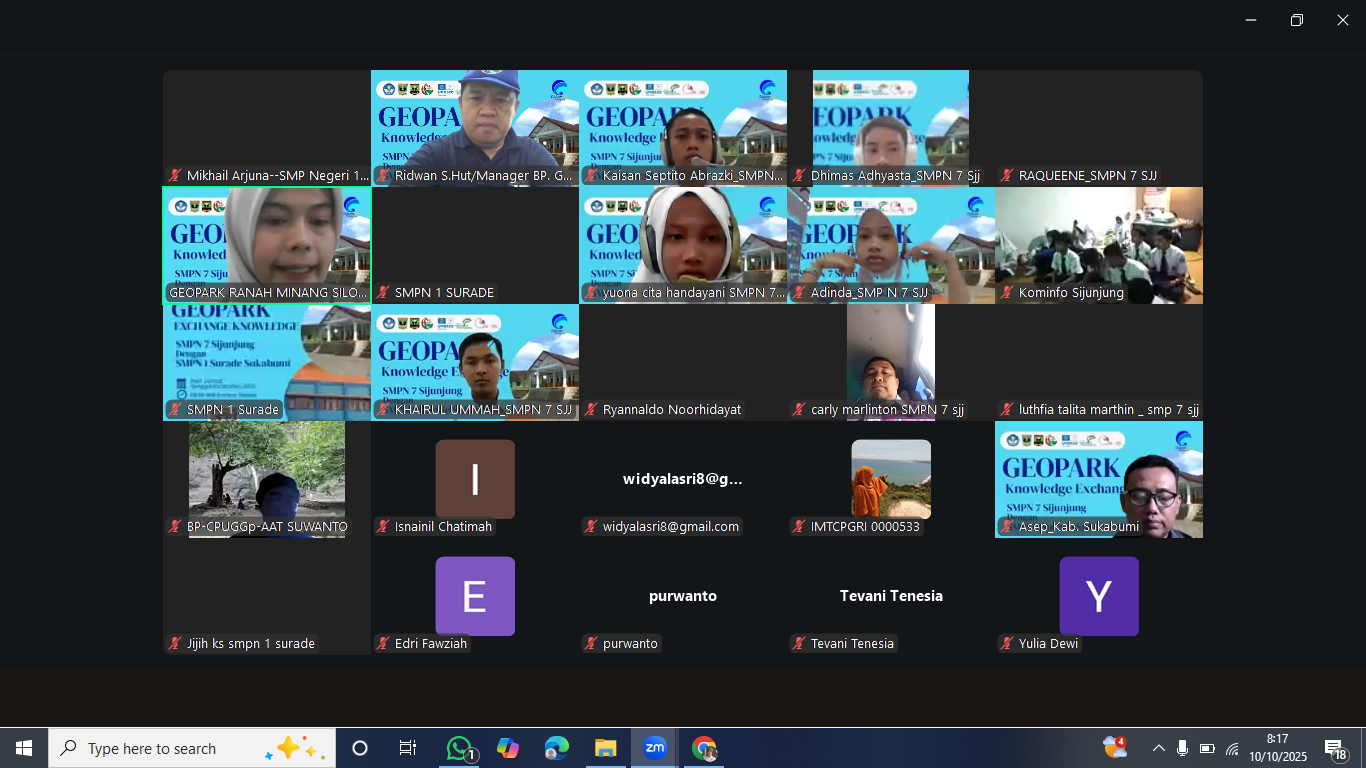Click the microphone icon in system tray
The width and height of the screenshot is (1366, 768).
(x=1183, y=748)
